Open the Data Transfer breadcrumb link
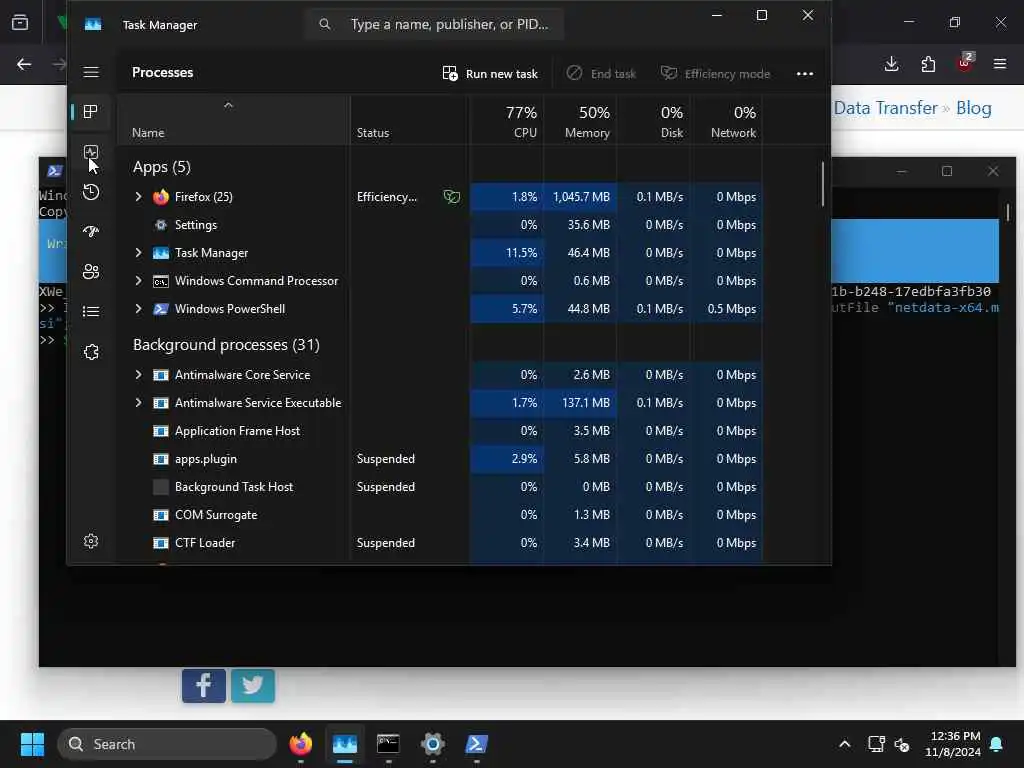 click(x=886, y=108)
